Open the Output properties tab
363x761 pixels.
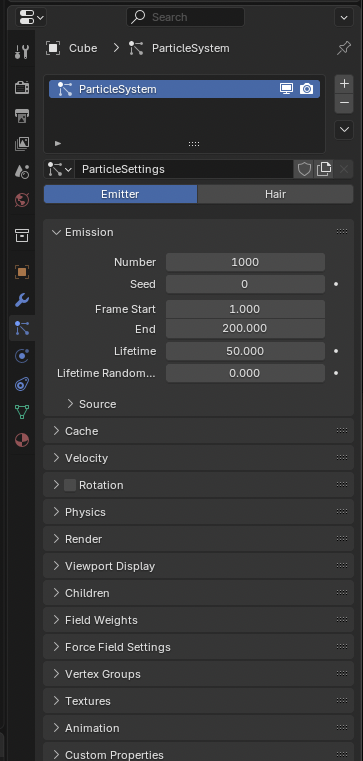(22, 116)
